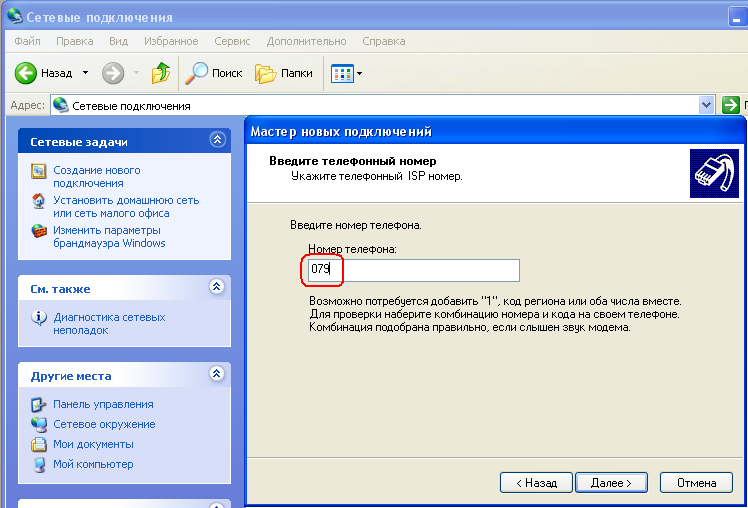Open the Views dropdown arrow

click(x=360, y=73)
